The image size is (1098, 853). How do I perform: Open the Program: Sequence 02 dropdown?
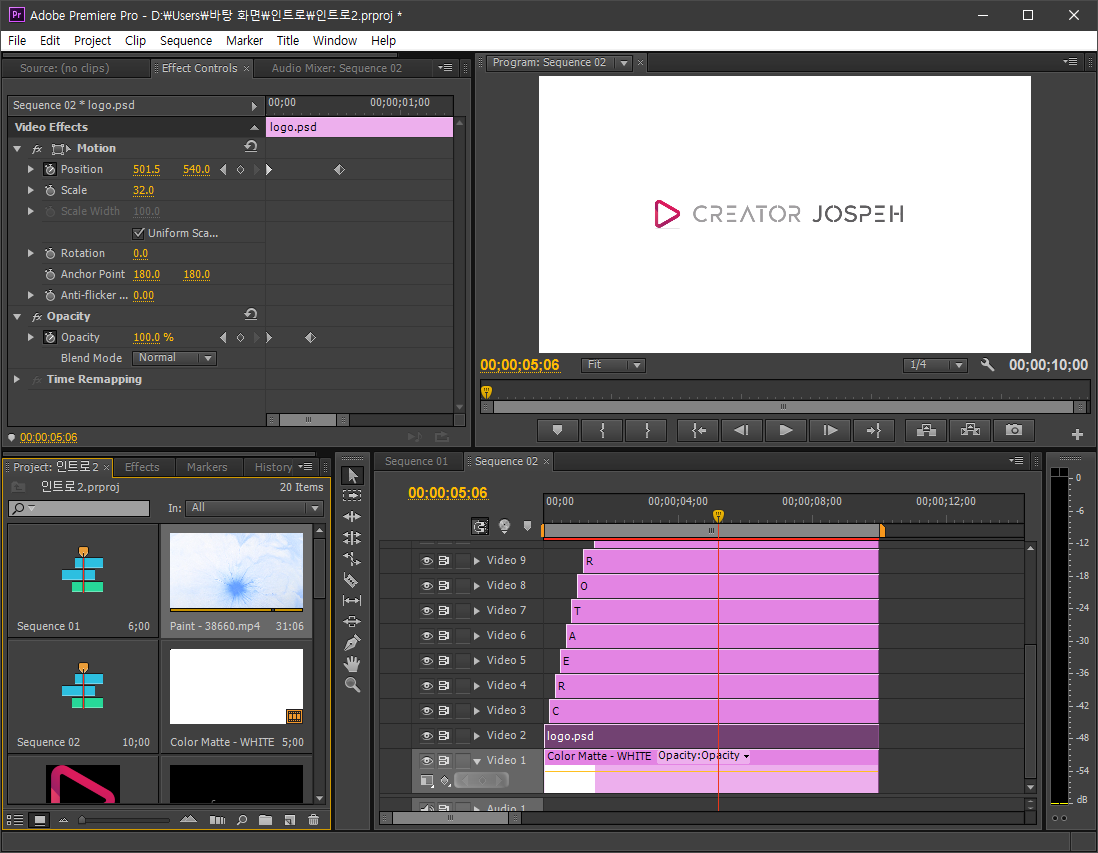623,63
